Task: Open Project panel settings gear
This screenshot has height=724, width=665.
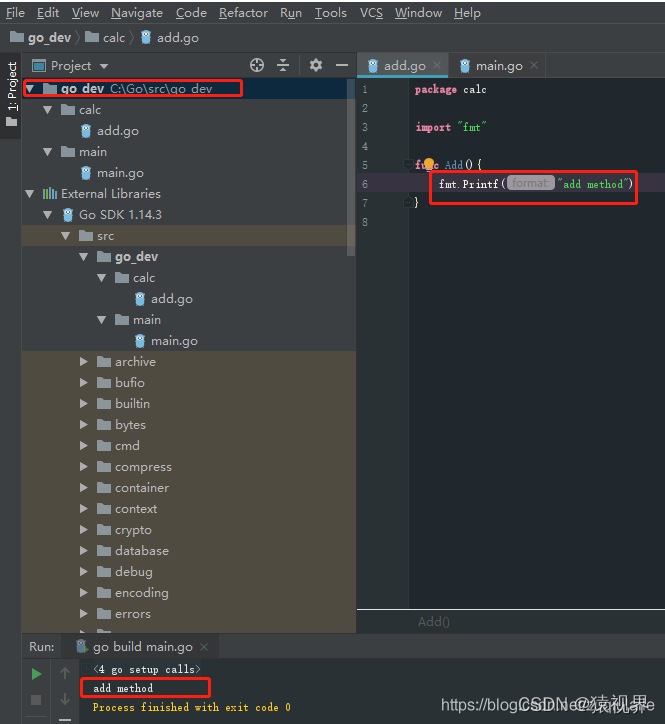Action: 316,65
